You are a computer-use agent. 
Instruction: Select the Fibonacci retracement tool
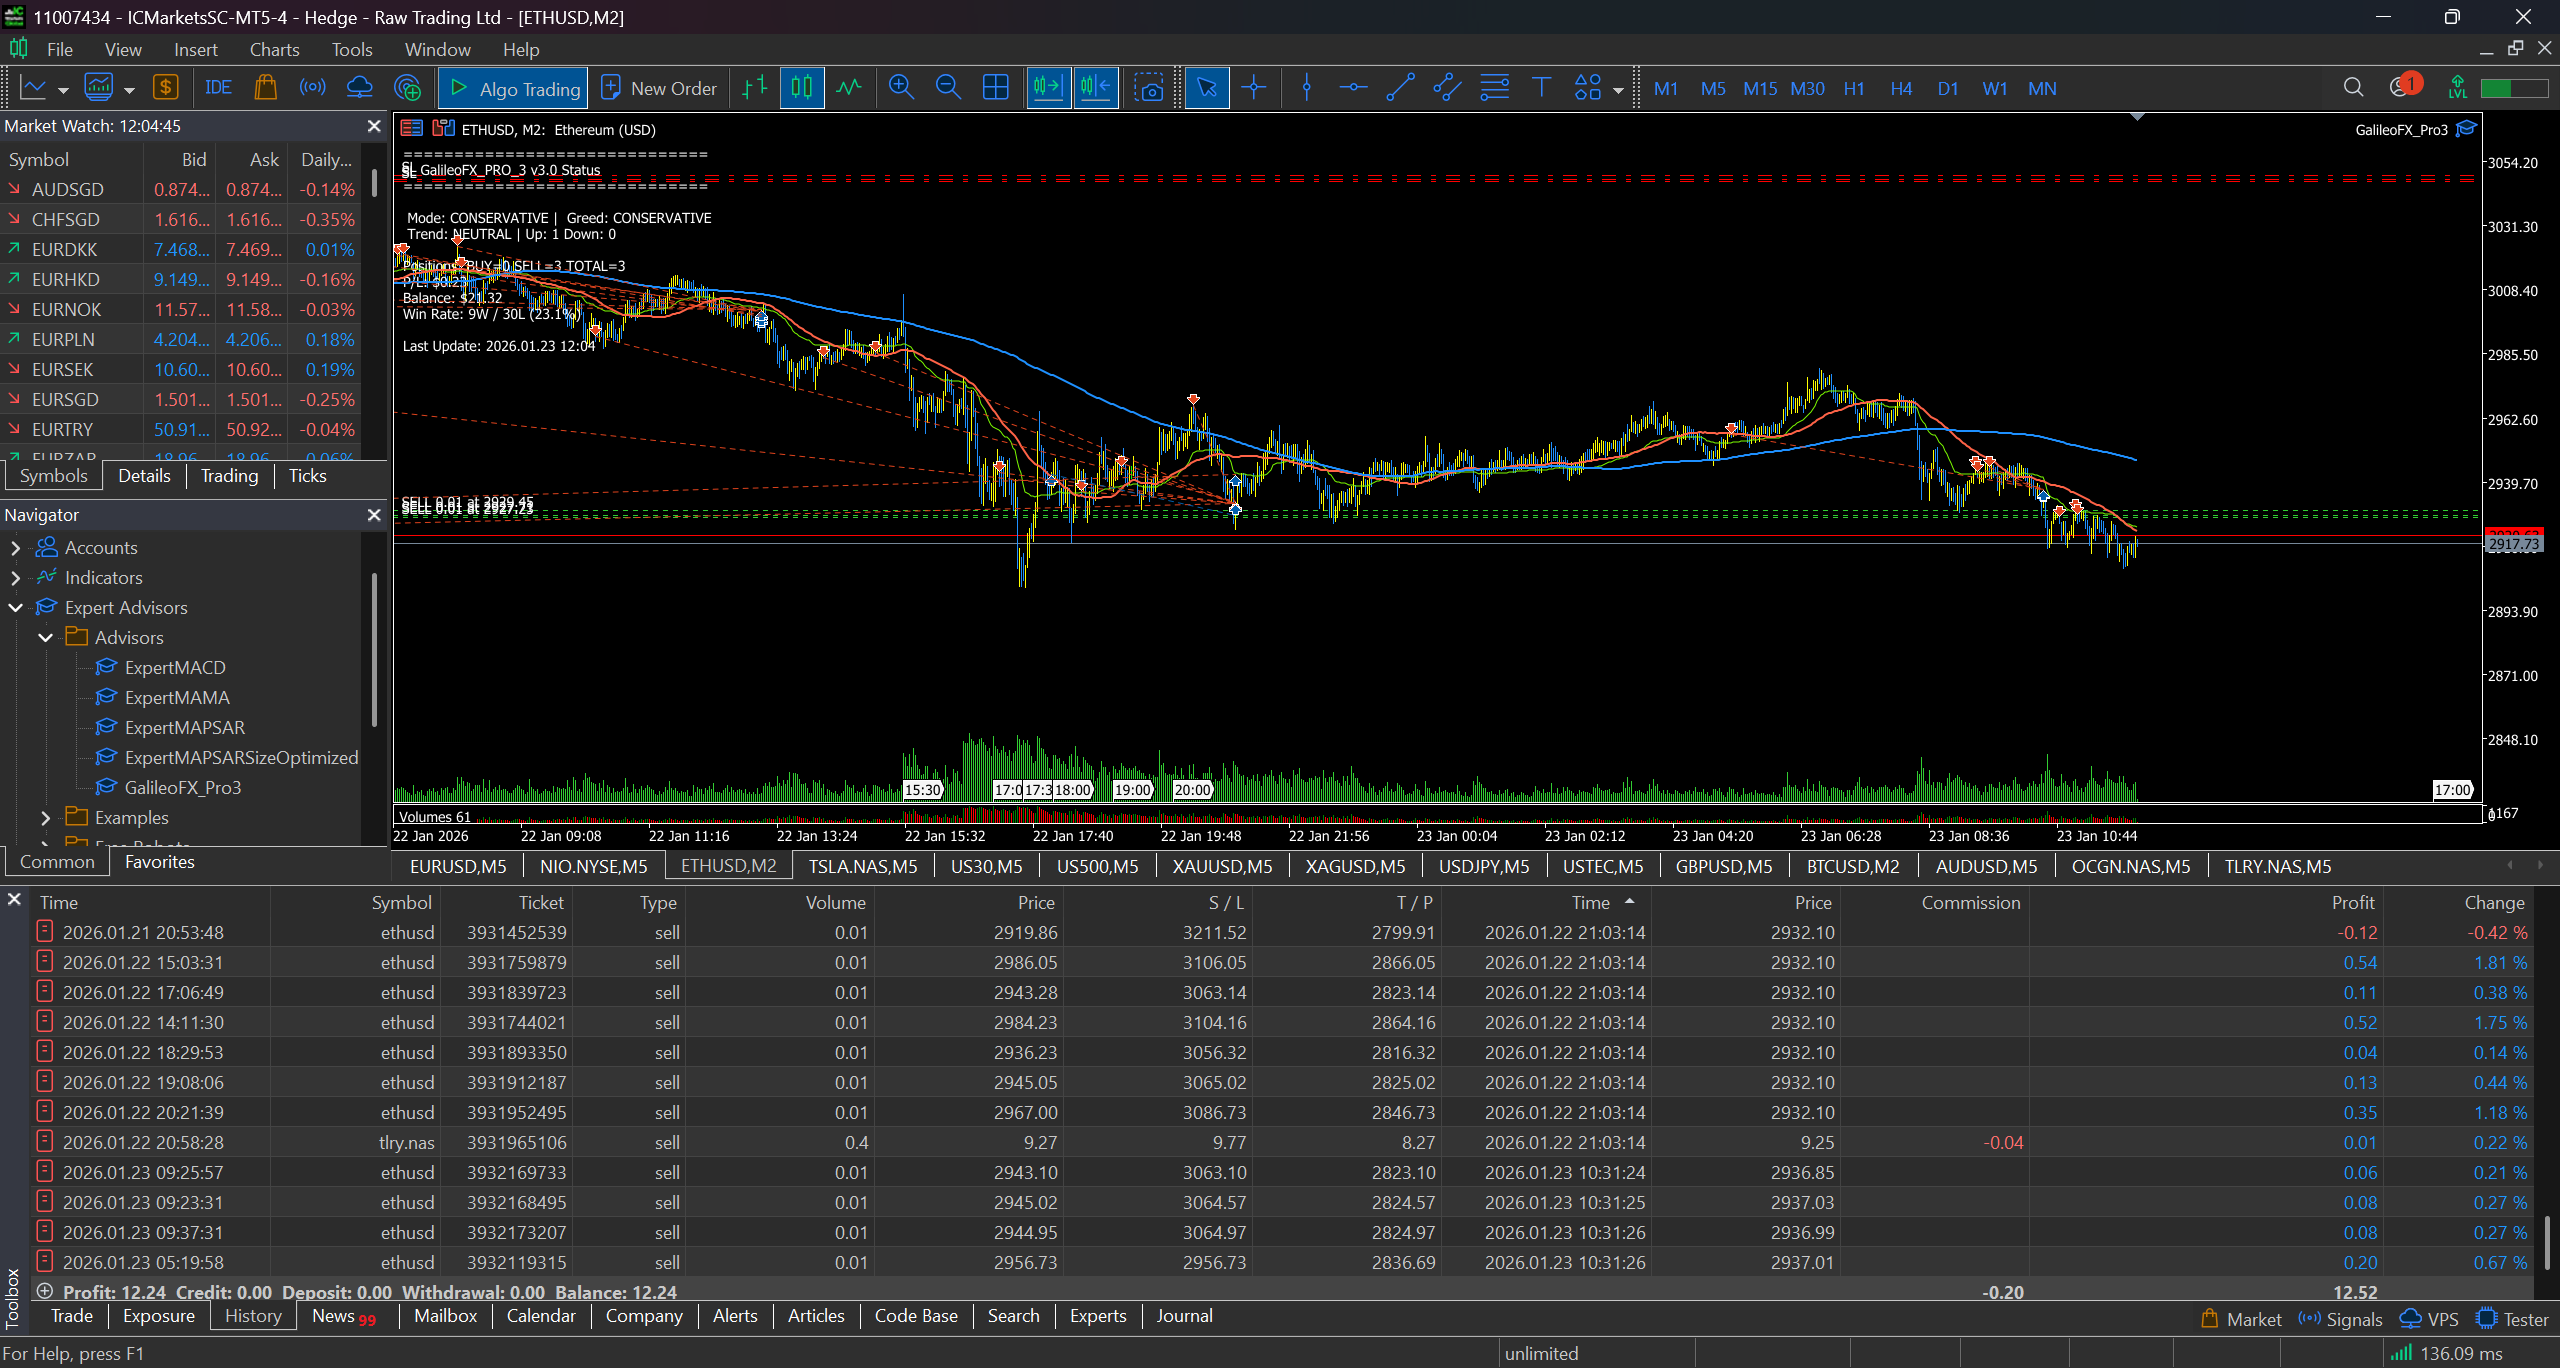(x=1494, y=88)
